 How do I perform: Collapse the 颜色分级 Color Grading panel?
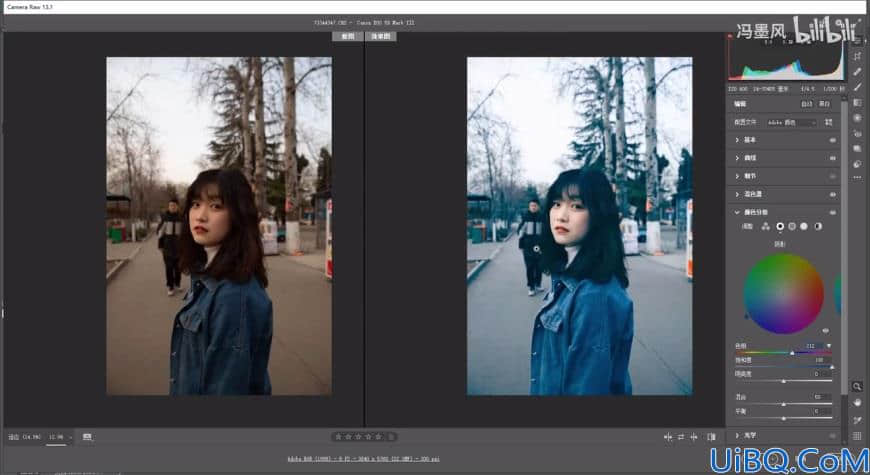click(737, 212)
